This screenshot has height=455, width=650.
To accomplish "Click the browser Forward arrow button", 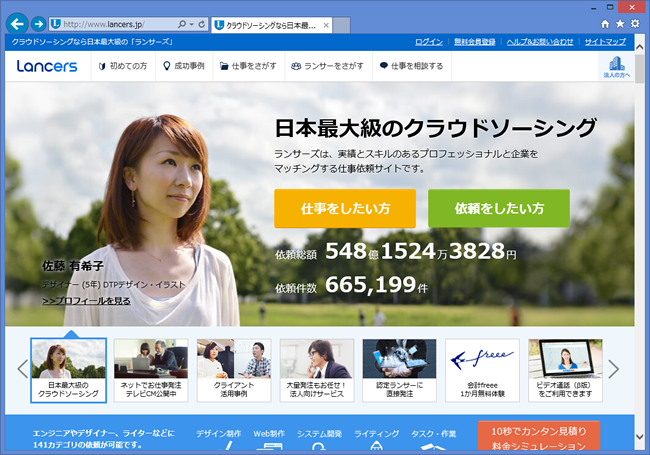I will coord(37,23).
